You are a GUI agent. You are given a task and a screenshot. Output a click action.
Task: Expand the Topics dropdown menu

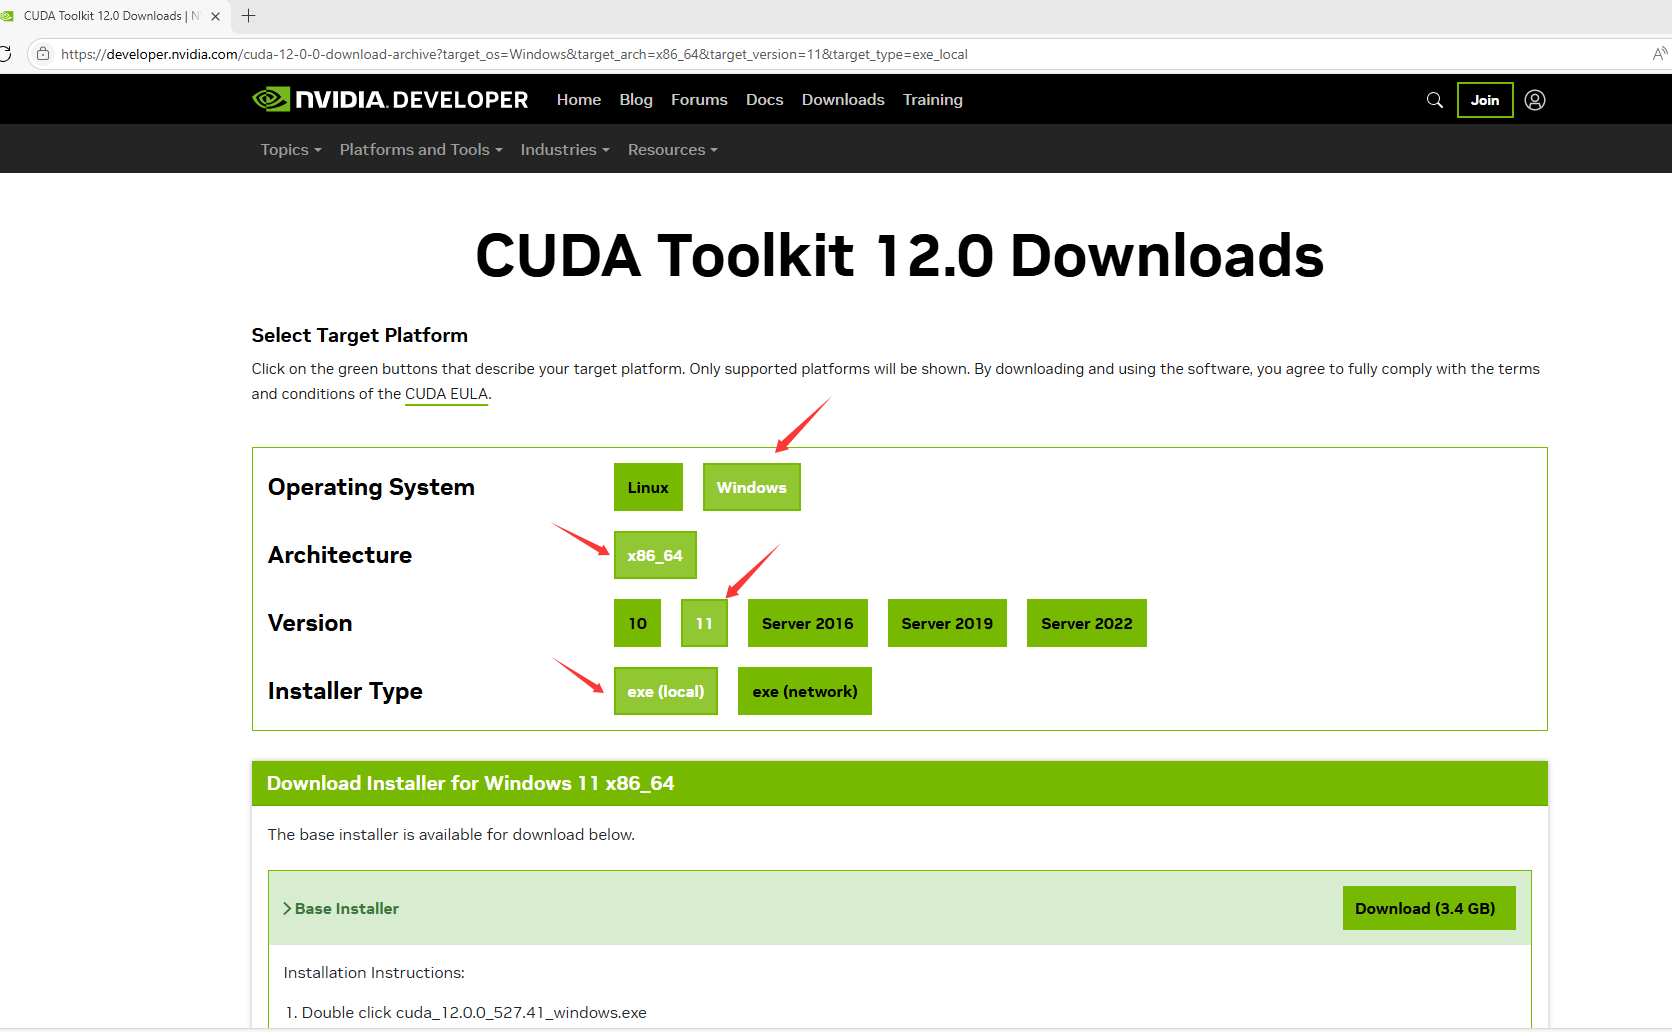pos(291,149)
